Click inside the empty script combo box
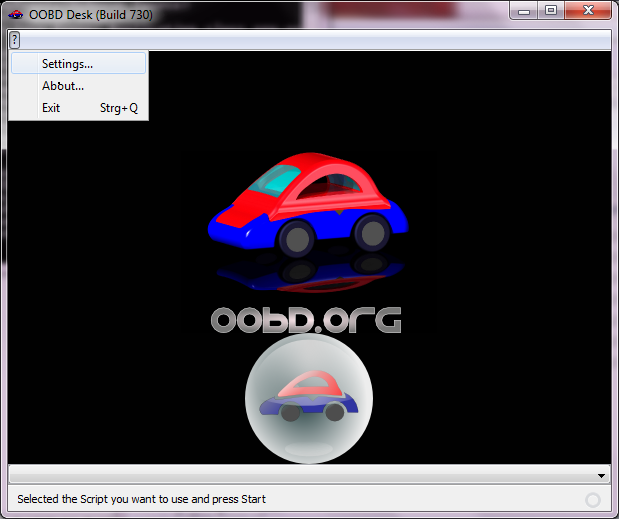The width and height of the screenshot is (619, 519). (x=300, y=476)
